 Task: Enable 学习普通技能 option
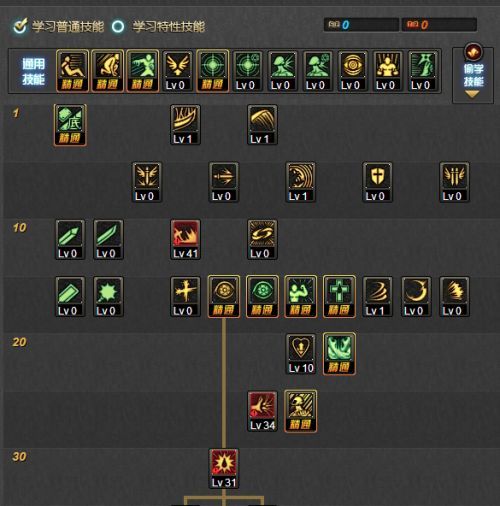59,26
